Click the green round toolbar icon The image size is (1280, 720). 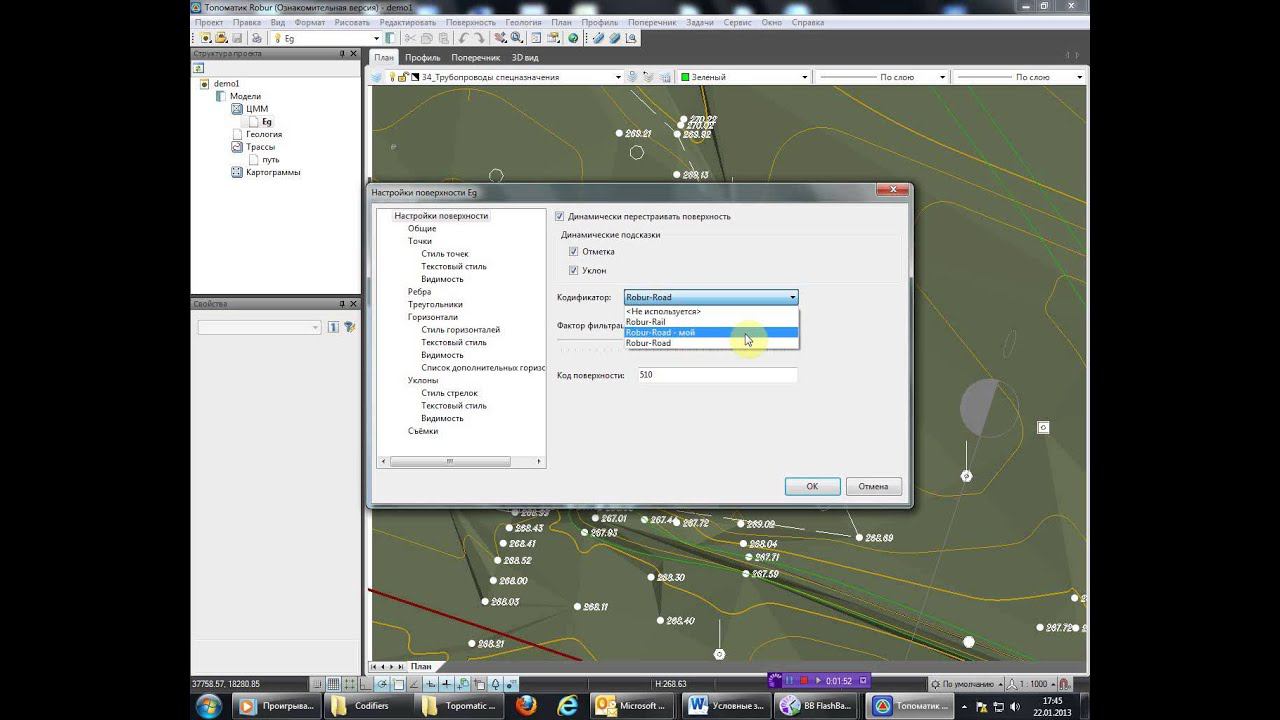click(x=574, y=38)
